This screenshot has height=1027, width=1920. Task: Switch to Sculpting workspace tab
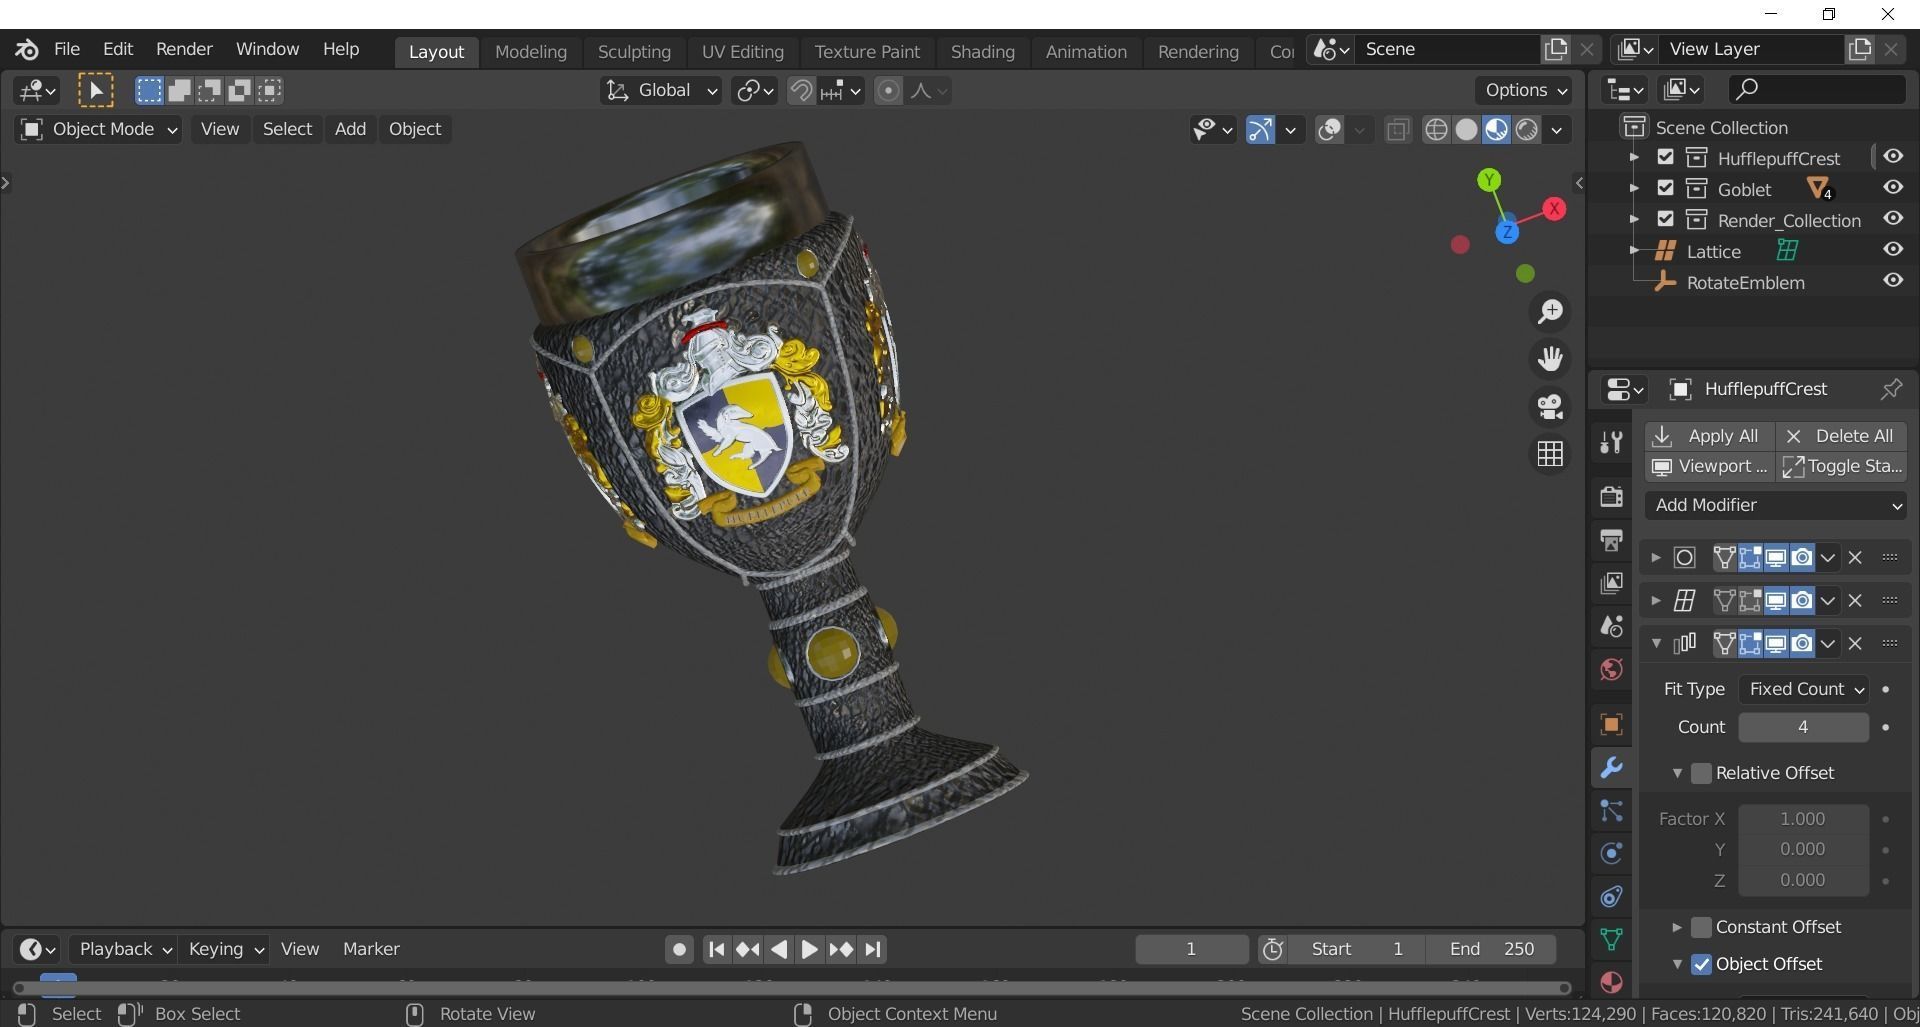click(x=634, y=52)
